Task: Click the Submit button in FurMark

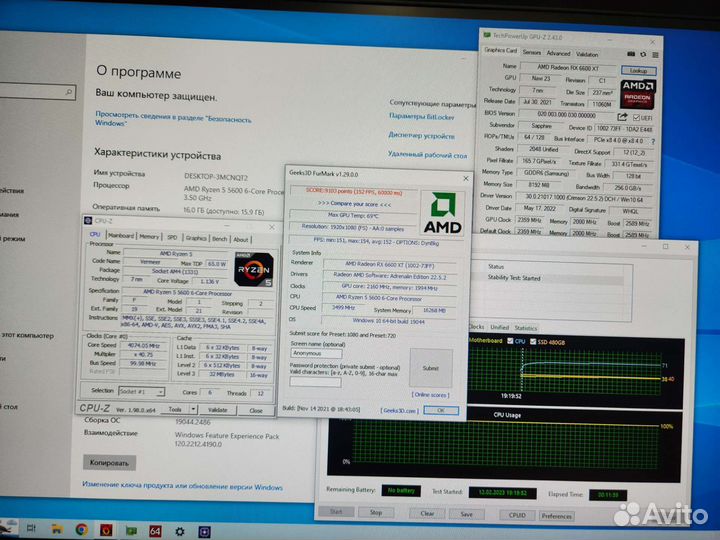Action: click(x=431, y=368)
